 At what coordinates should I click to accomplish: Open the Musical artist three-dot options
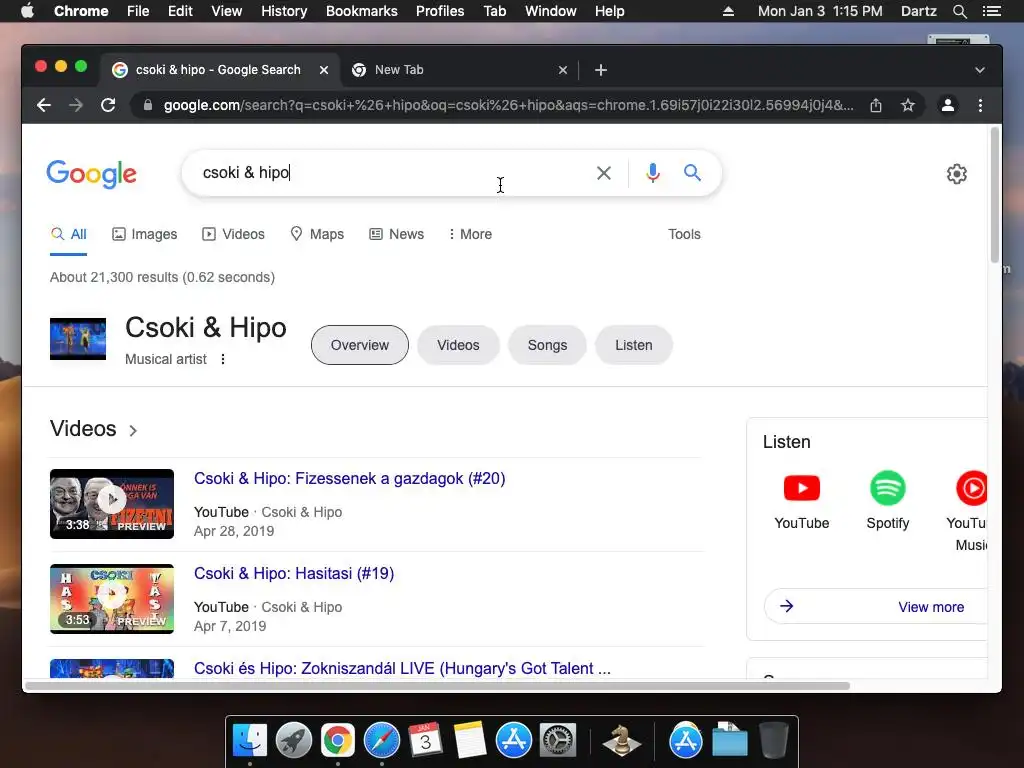(x=223, y=359)
